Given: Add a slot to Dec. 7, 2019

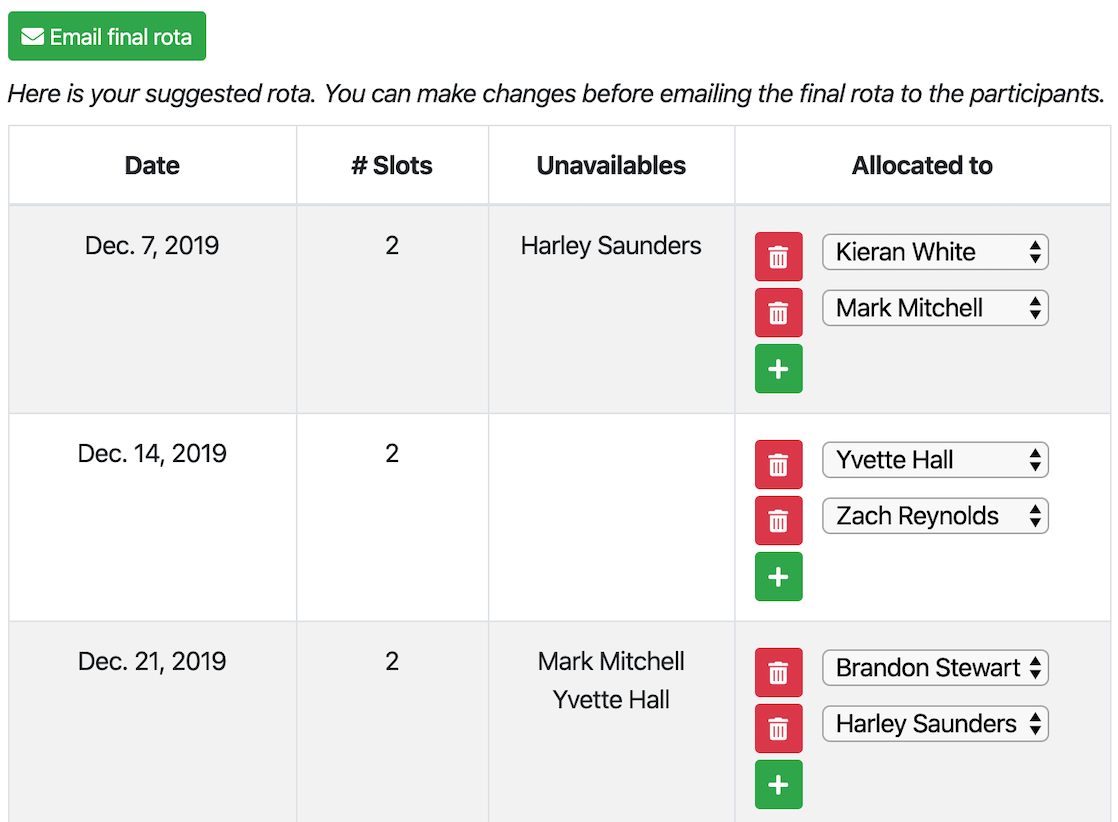Looking at the screenshot, I should click(x=778, y=369).
